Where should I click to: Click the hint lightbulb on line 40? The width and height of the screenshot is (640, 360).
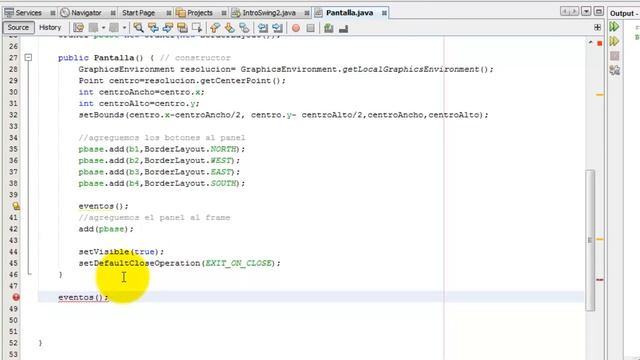click(16, 206)
